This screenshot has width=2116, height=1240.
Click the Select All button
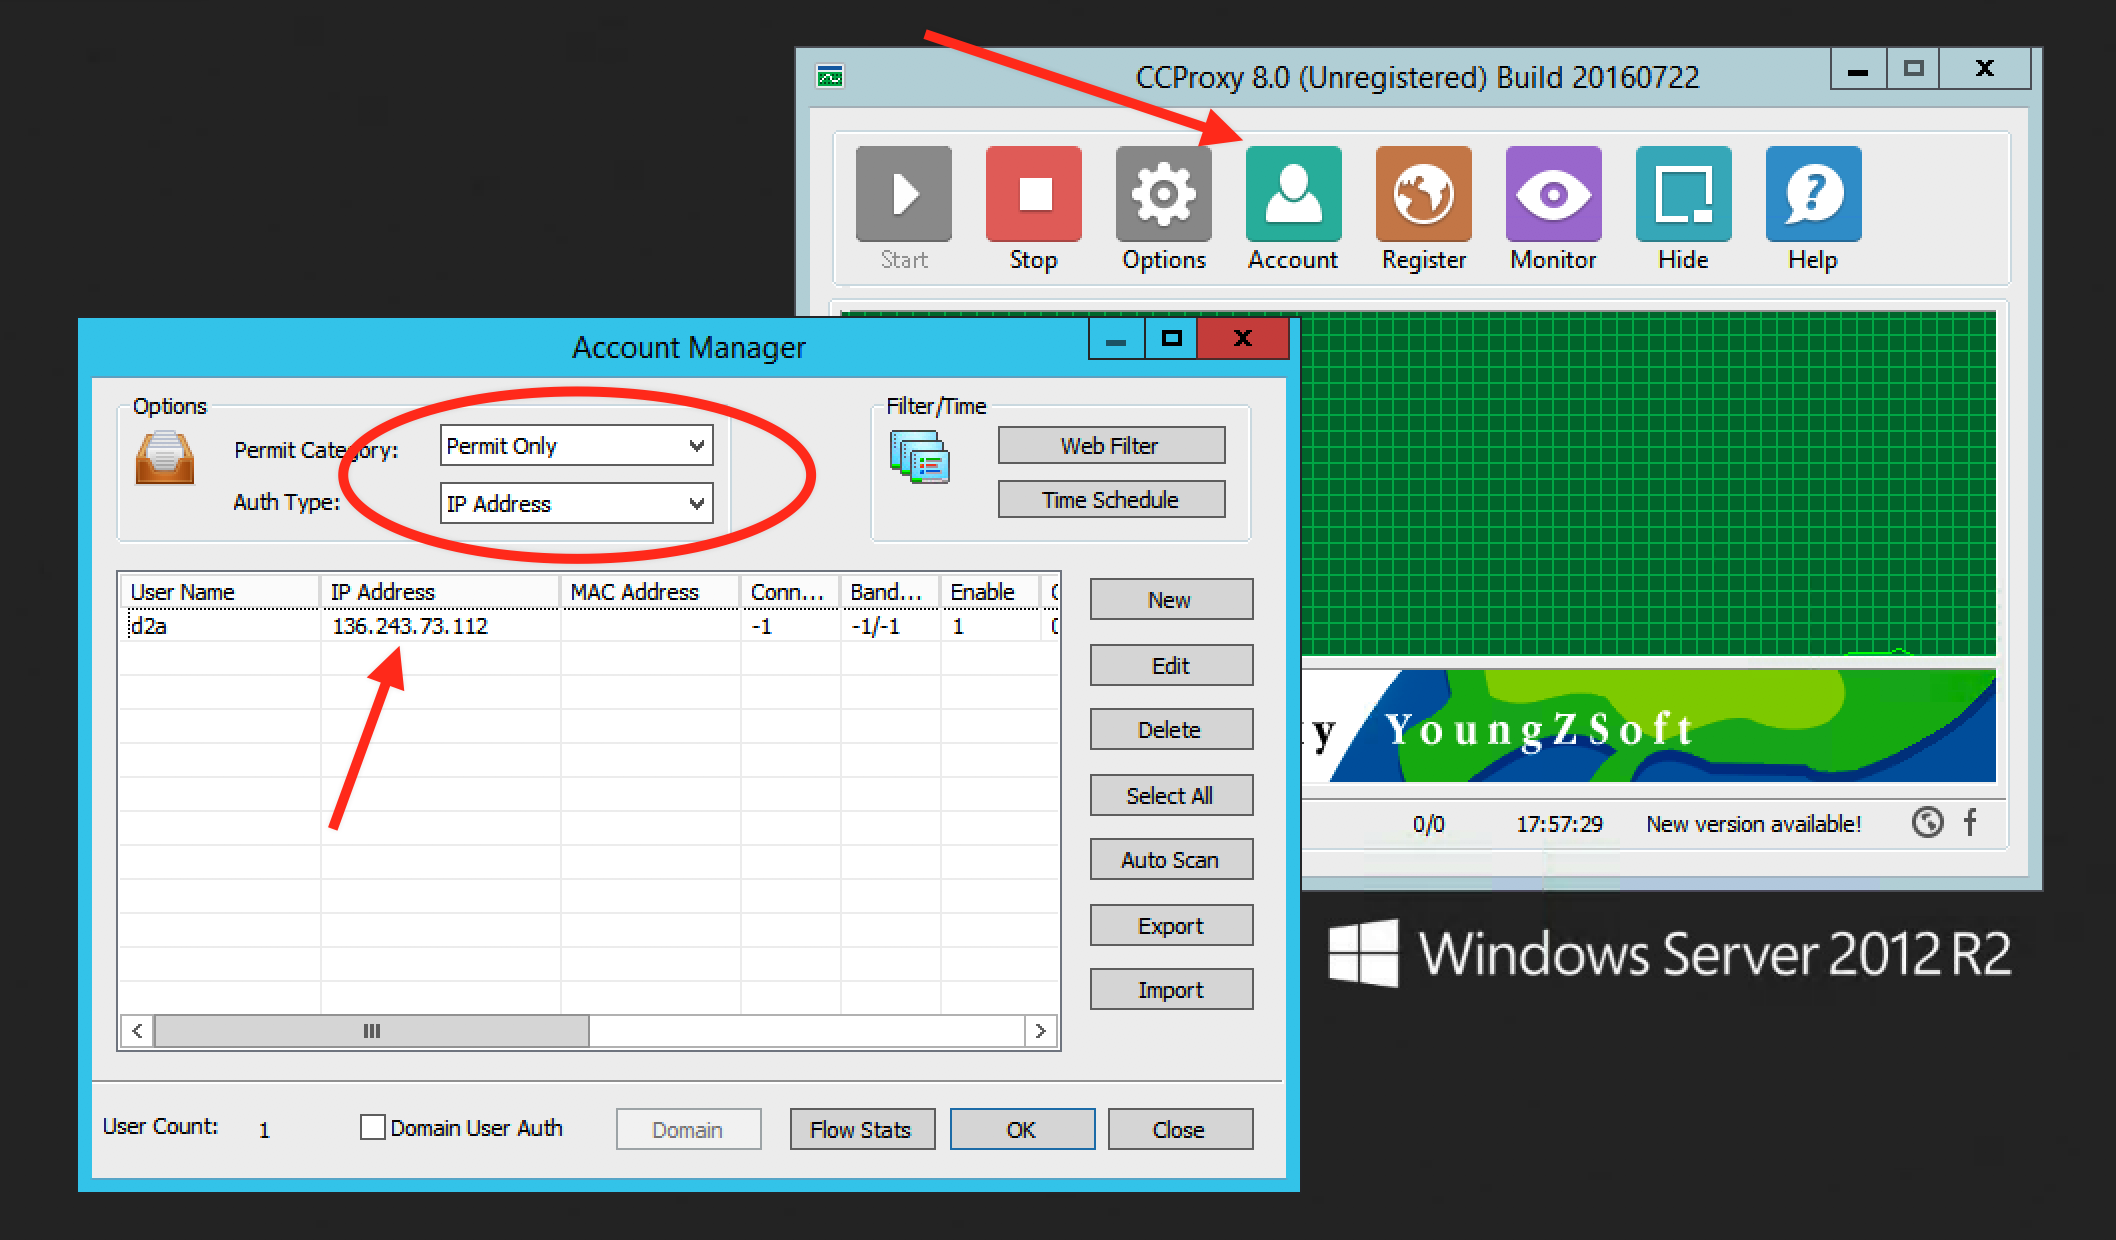point(1171,795)
